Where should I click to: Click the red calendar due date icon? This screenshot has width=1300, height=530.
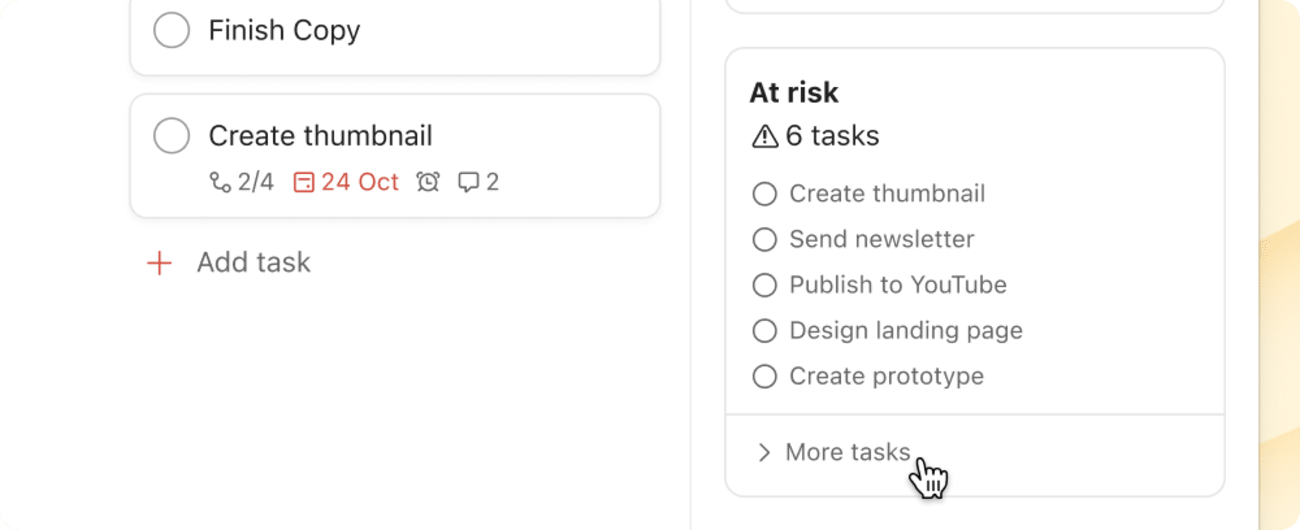click(x=304, y=182)
